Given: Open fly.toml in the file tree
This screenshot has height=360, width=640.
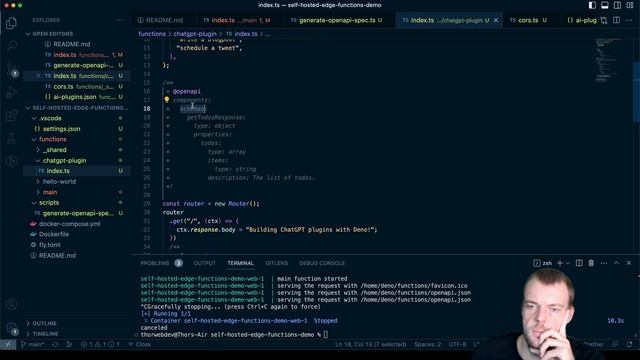Looking at the screenshot, I should [49, 245].
